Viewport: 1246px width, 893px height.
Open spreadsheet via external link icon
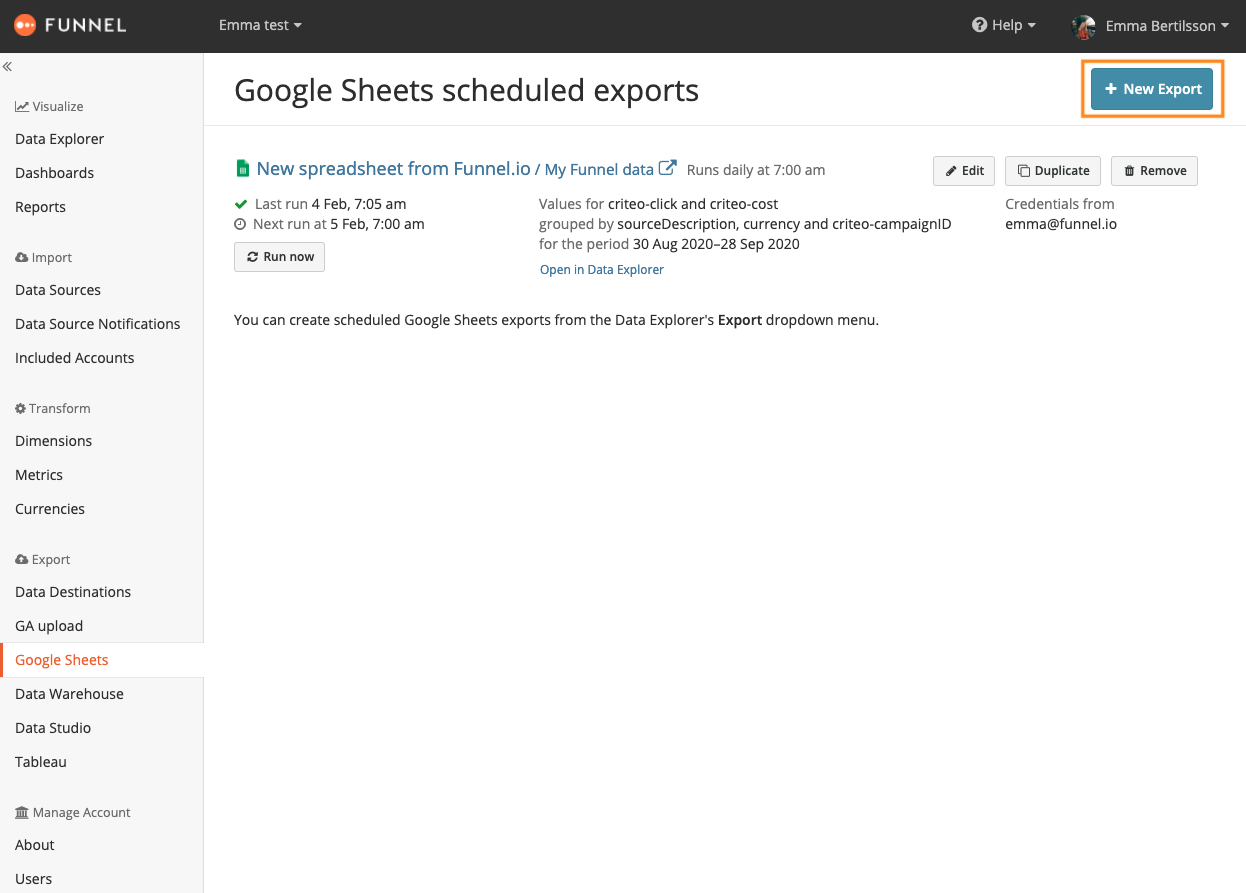[x=668, y=168]
